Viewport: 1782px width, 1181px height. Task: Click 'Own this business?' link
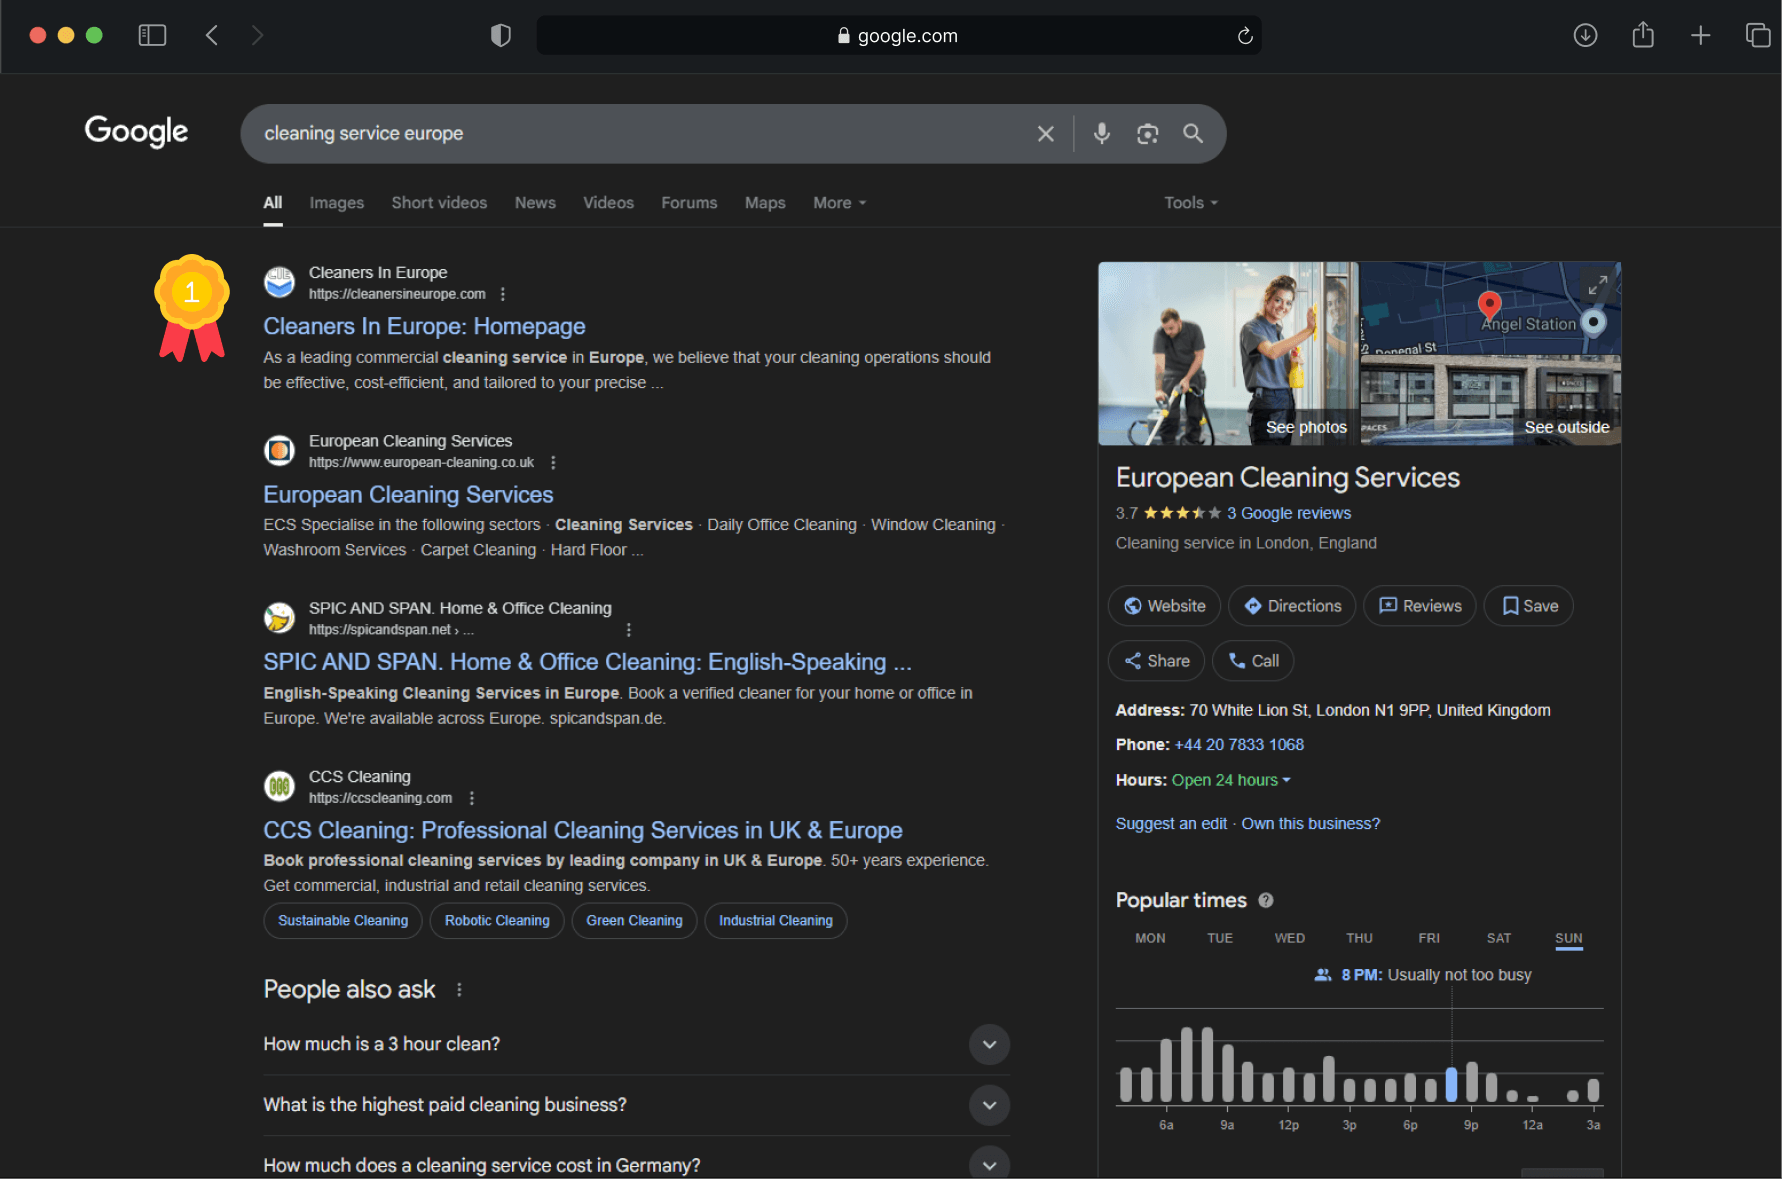click(x=1310, y=824)
